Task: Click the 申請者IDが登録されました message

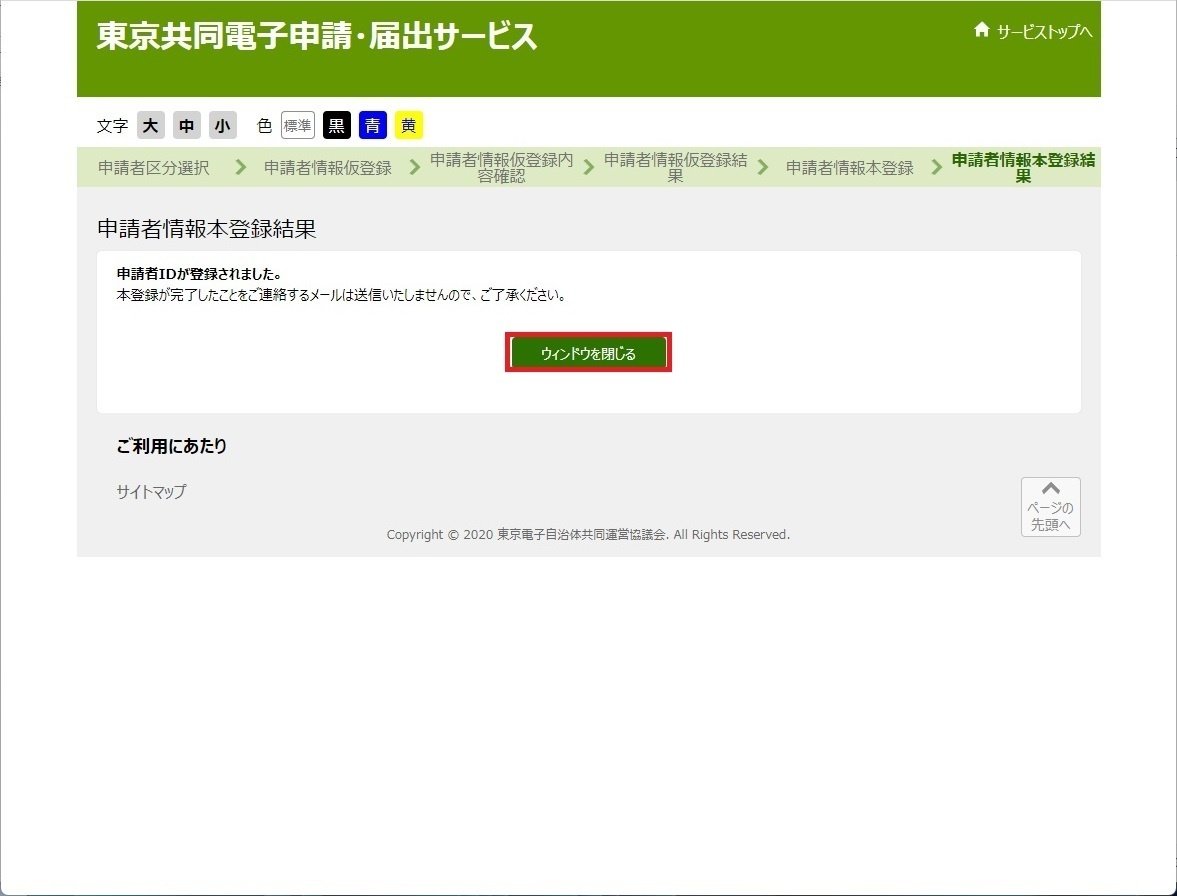Action: pyautogui.click(x=199, y=274)
